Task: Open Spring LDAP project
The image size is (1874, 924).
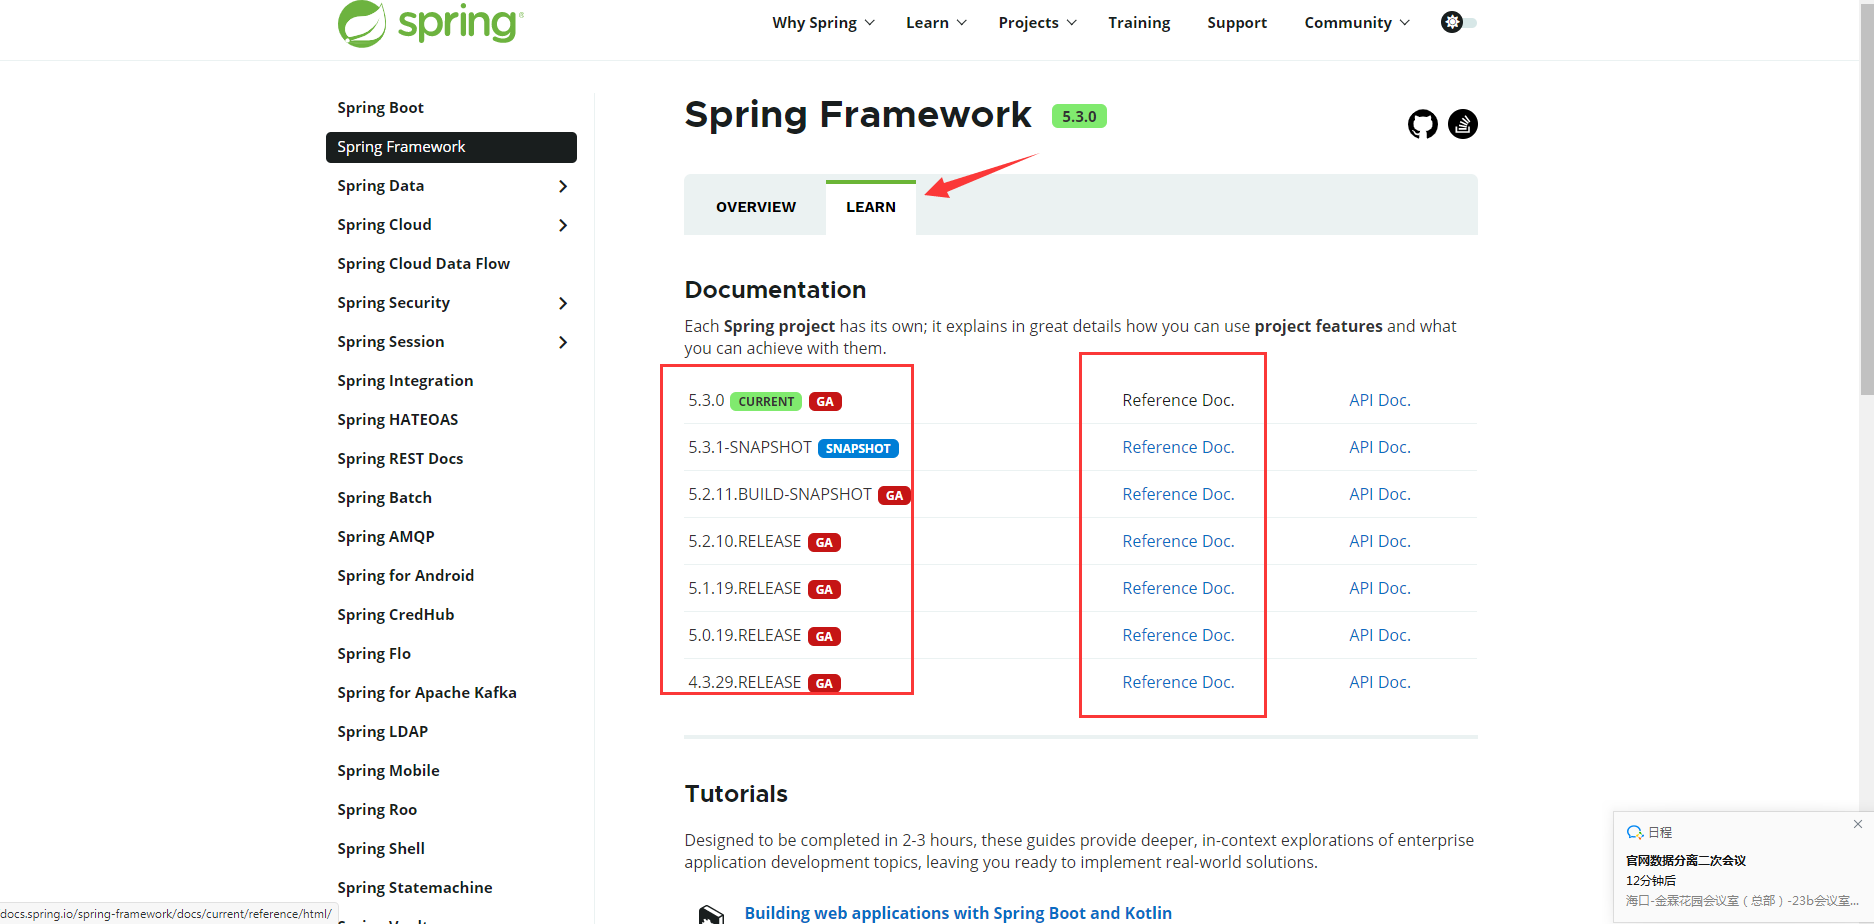Action: 382,731
